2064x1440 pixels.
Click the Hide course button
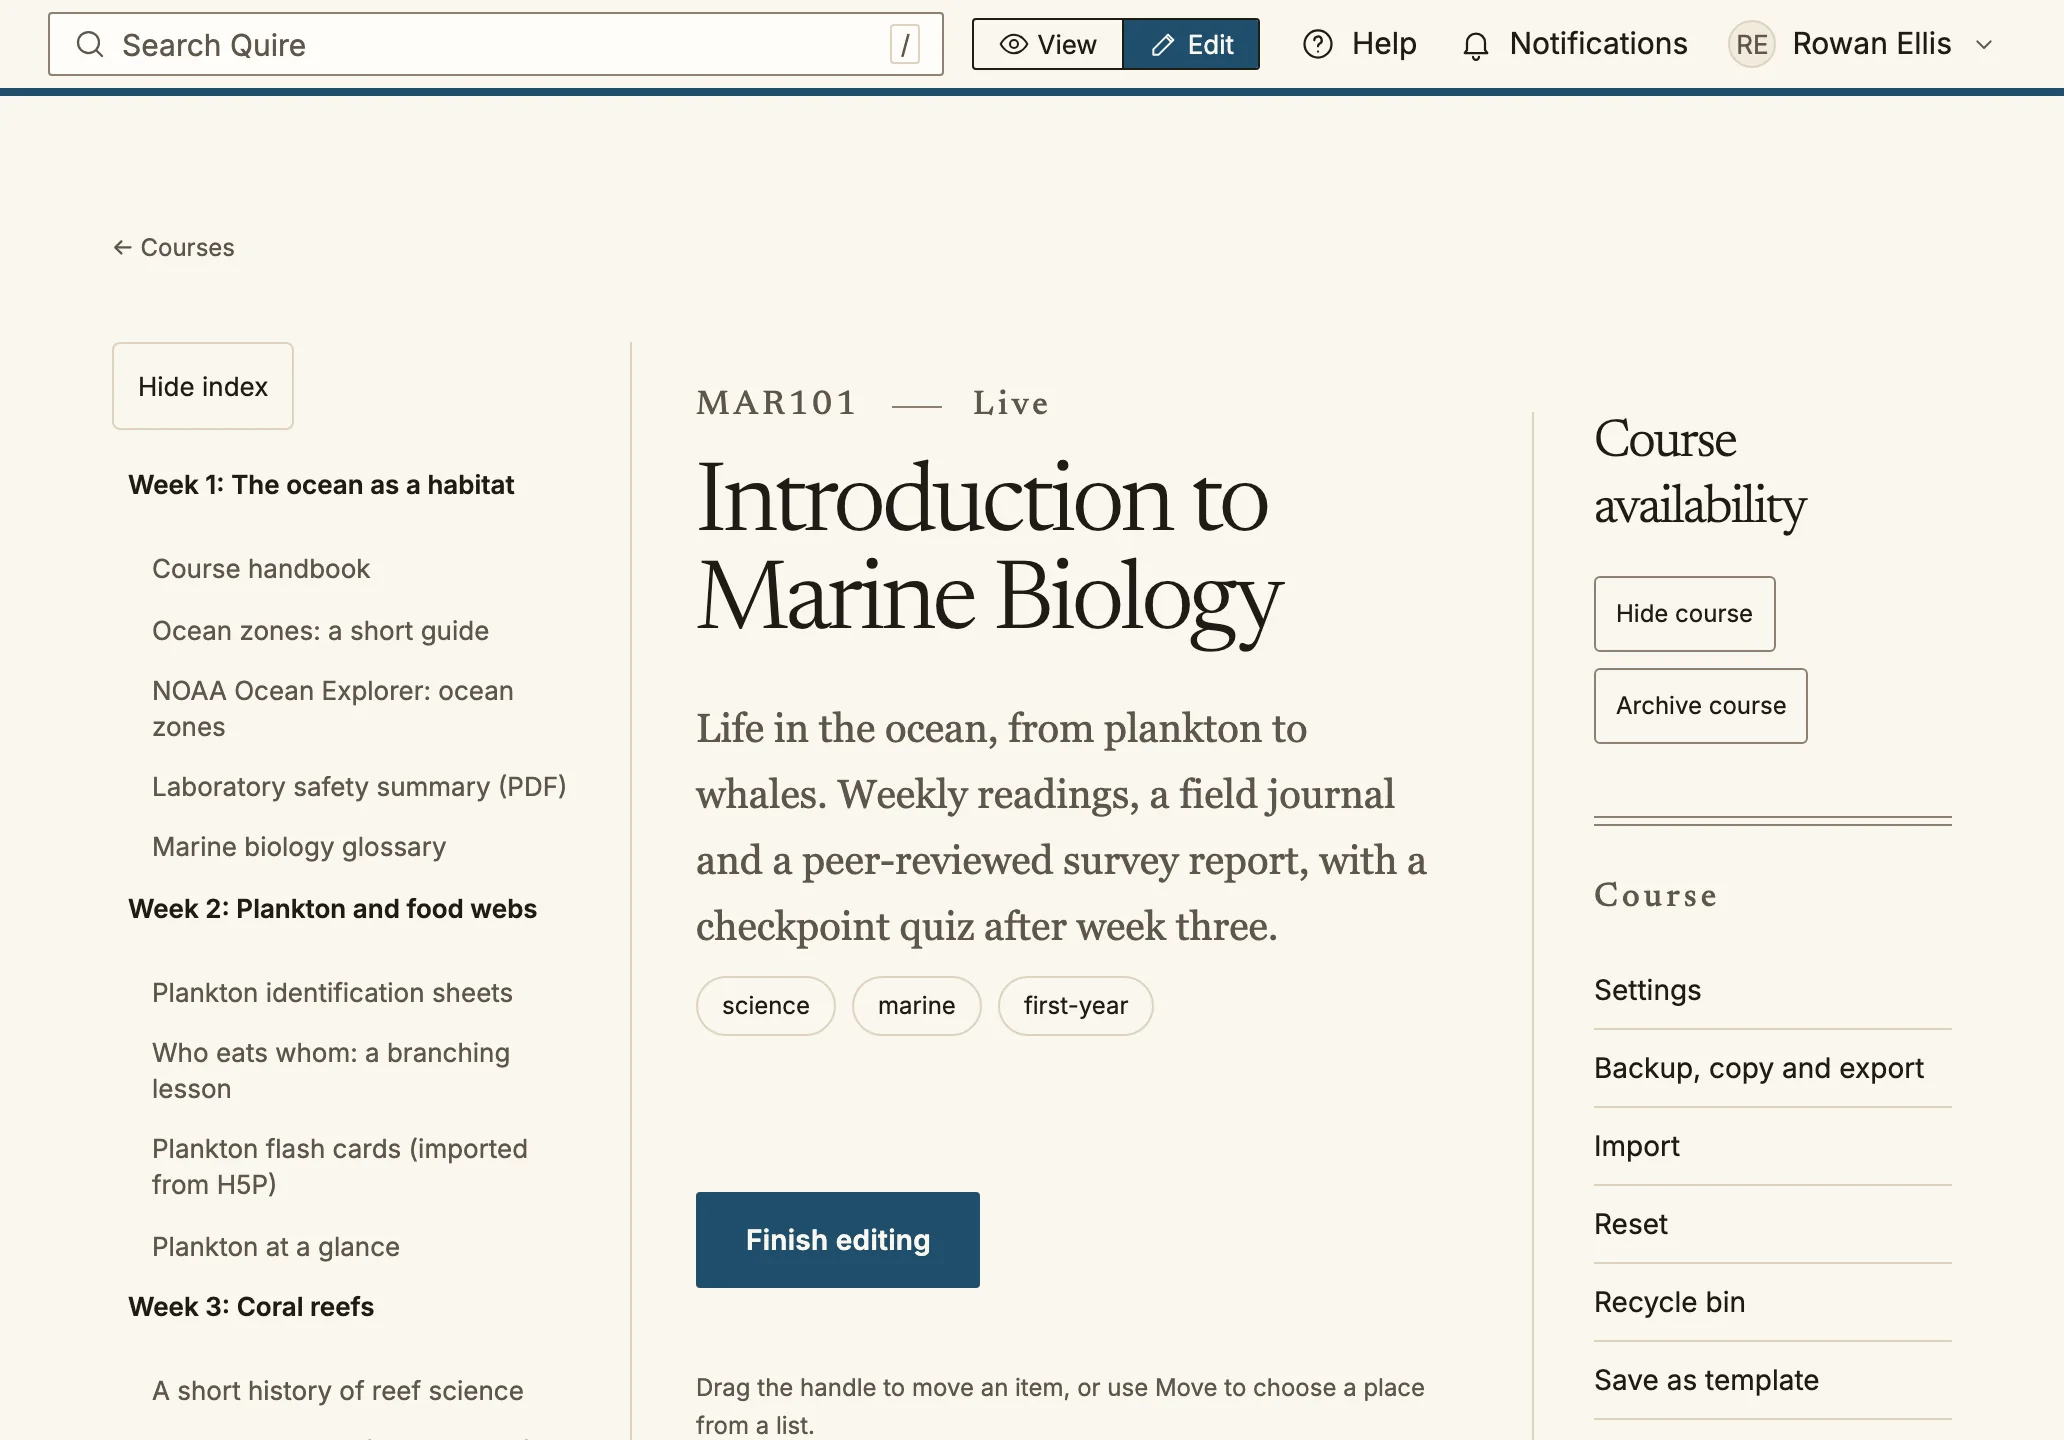point(1685,614)
